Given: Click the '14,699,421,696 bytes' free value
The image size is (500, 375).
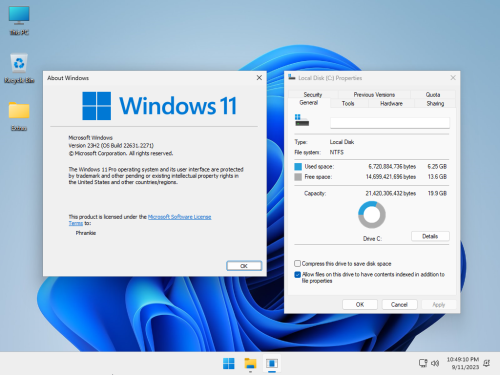Looking at the screenshot, I should 391,177.
